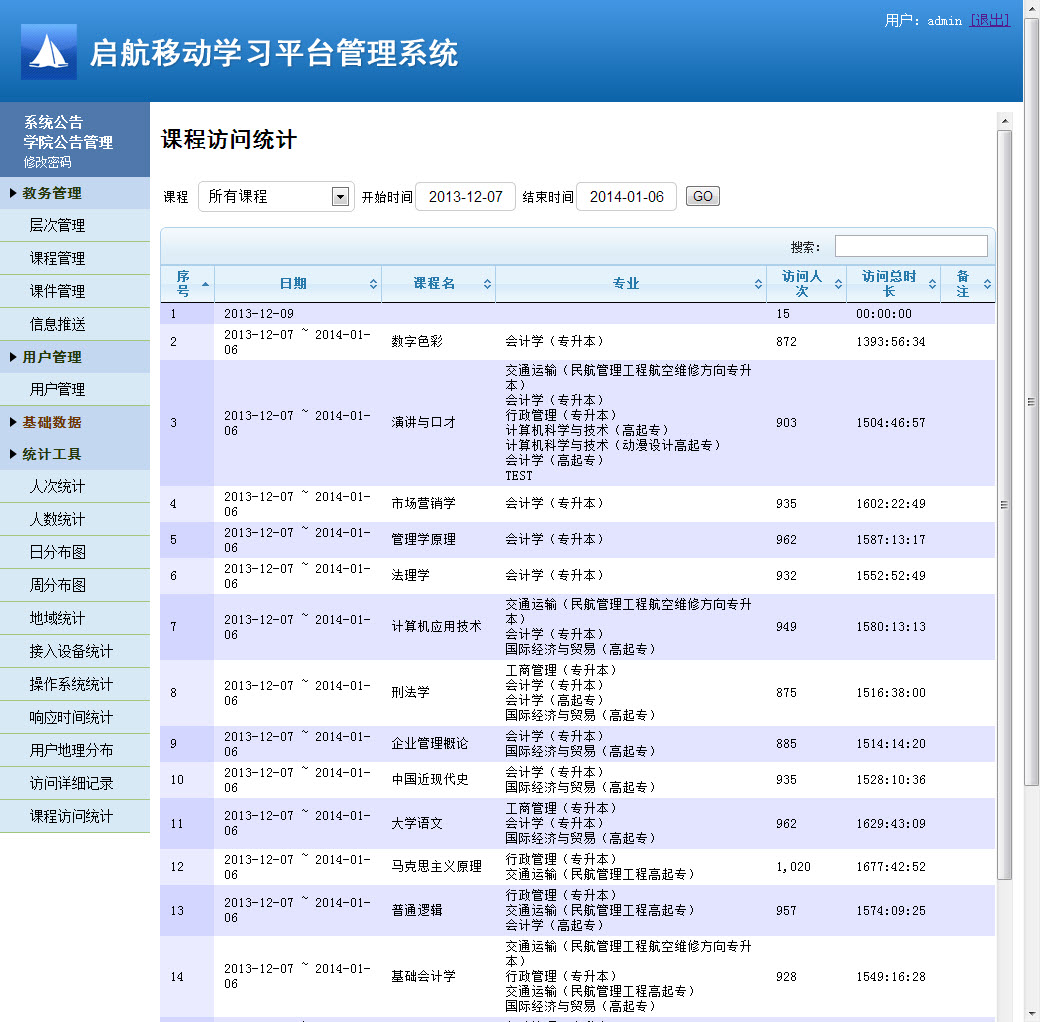1040x1022 pixels.
Task: Expand the 基础数据 menu section
Action: tap(52, 422)
